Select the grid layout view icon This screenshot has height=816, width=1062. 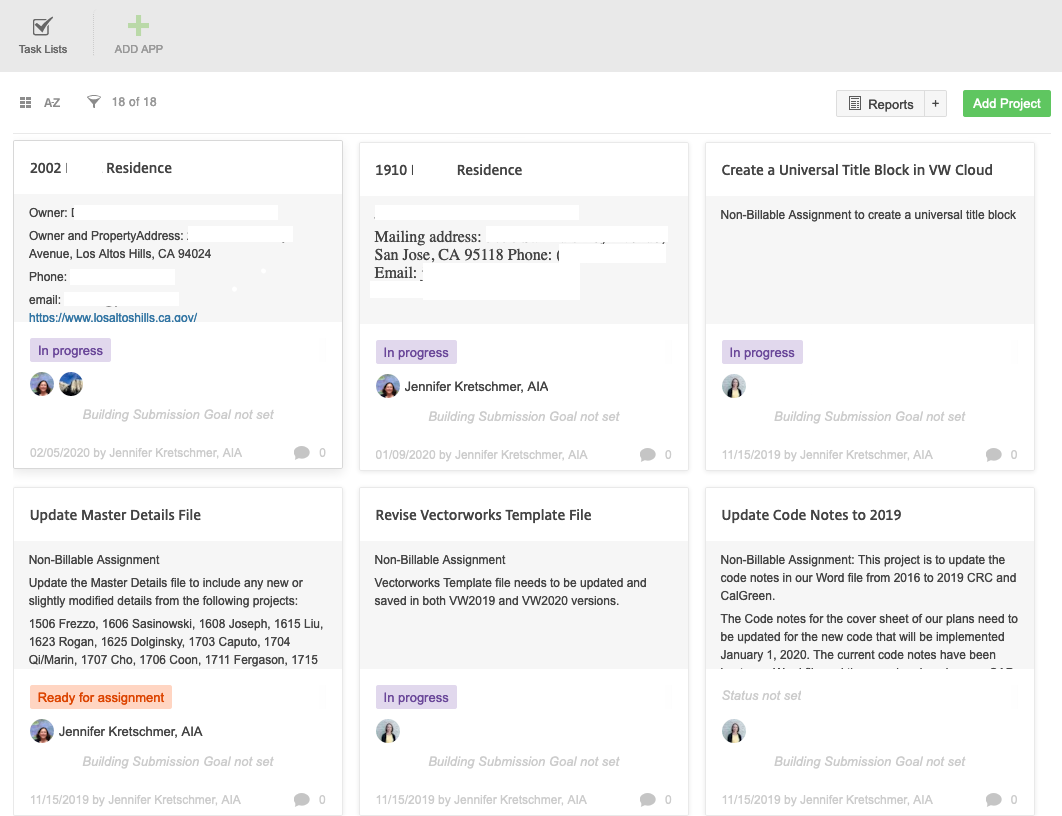pyautogui.click(x=25, y=101)
